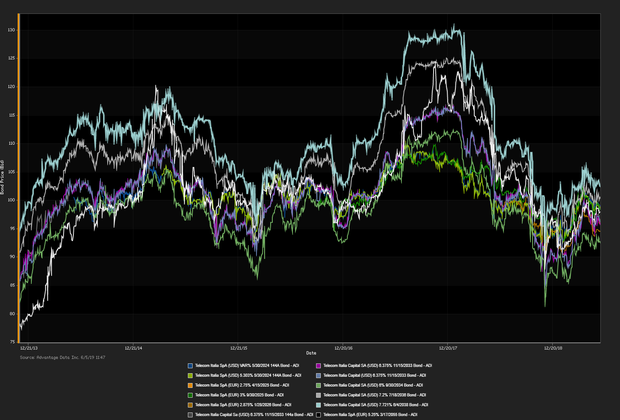Click the 'Bond Price (Bid)' y-axis title
The width and height of the screenshot is (620, 420).
[x=2, y=177]
